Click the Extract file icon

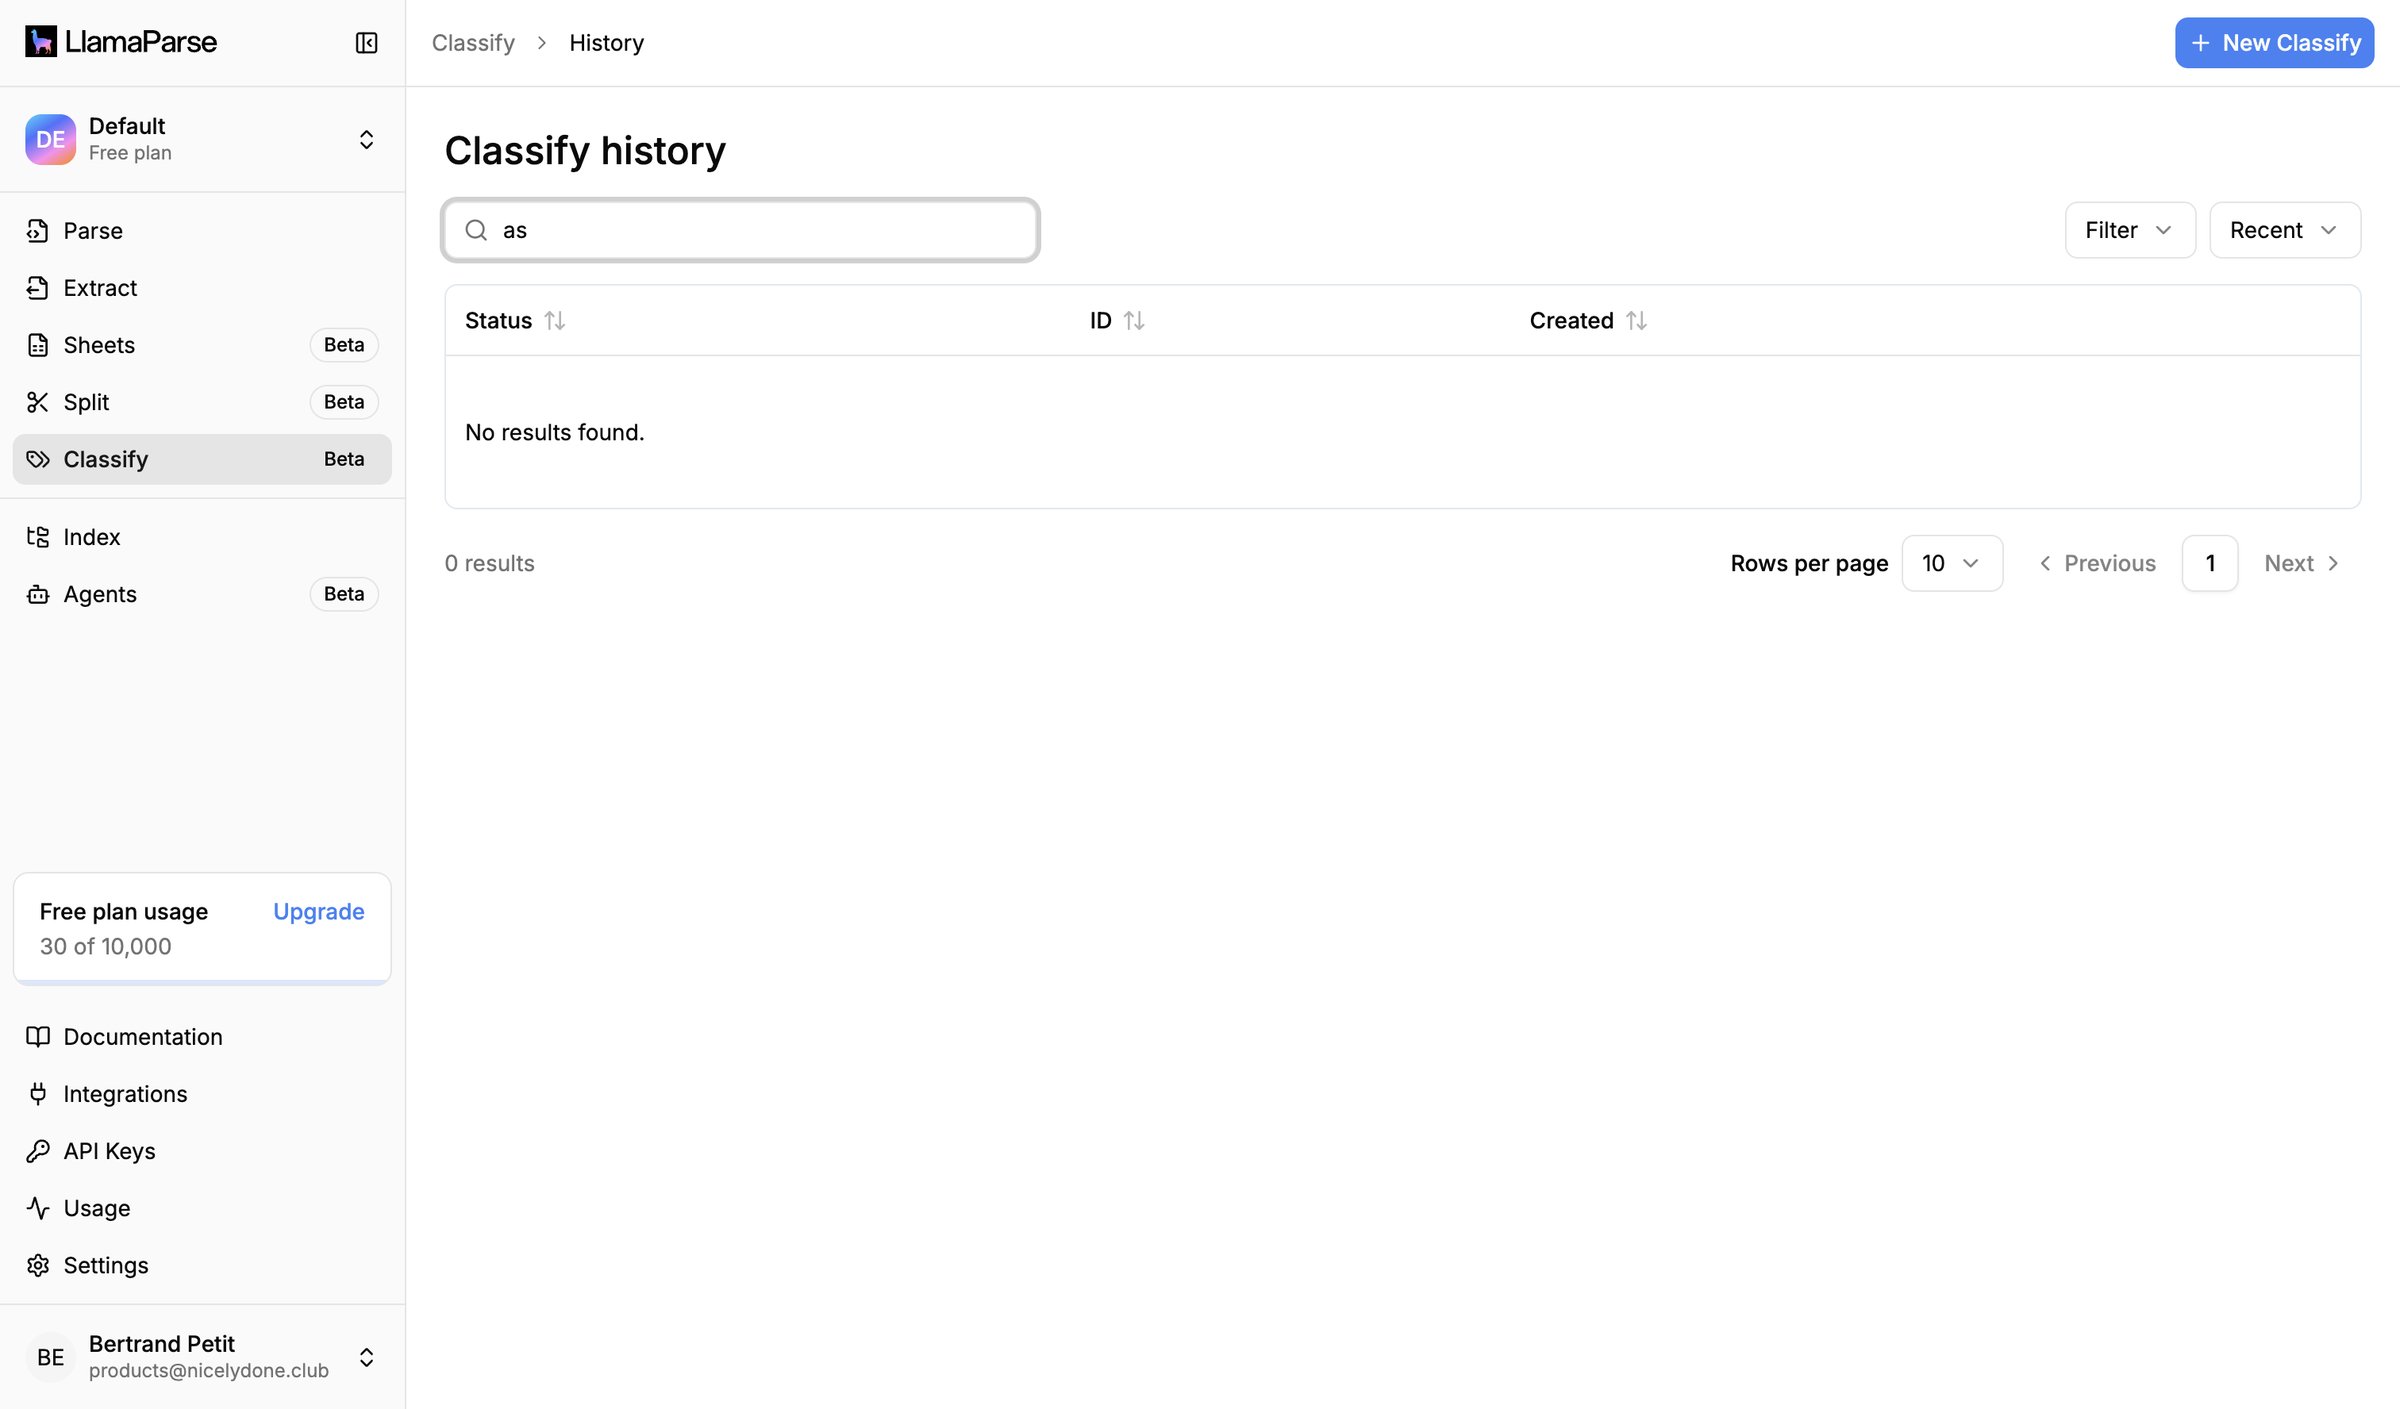38,288
